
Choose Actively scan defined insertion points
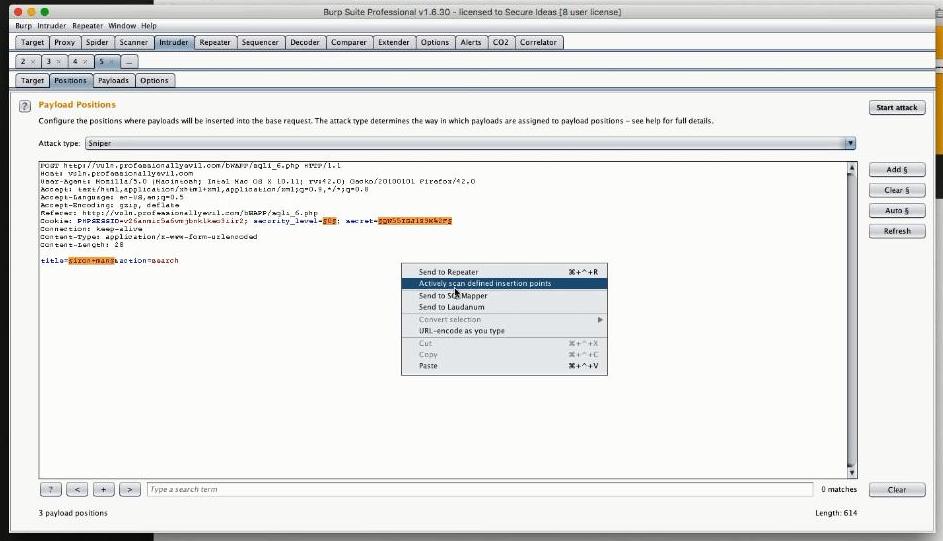(x=504, y=283)
